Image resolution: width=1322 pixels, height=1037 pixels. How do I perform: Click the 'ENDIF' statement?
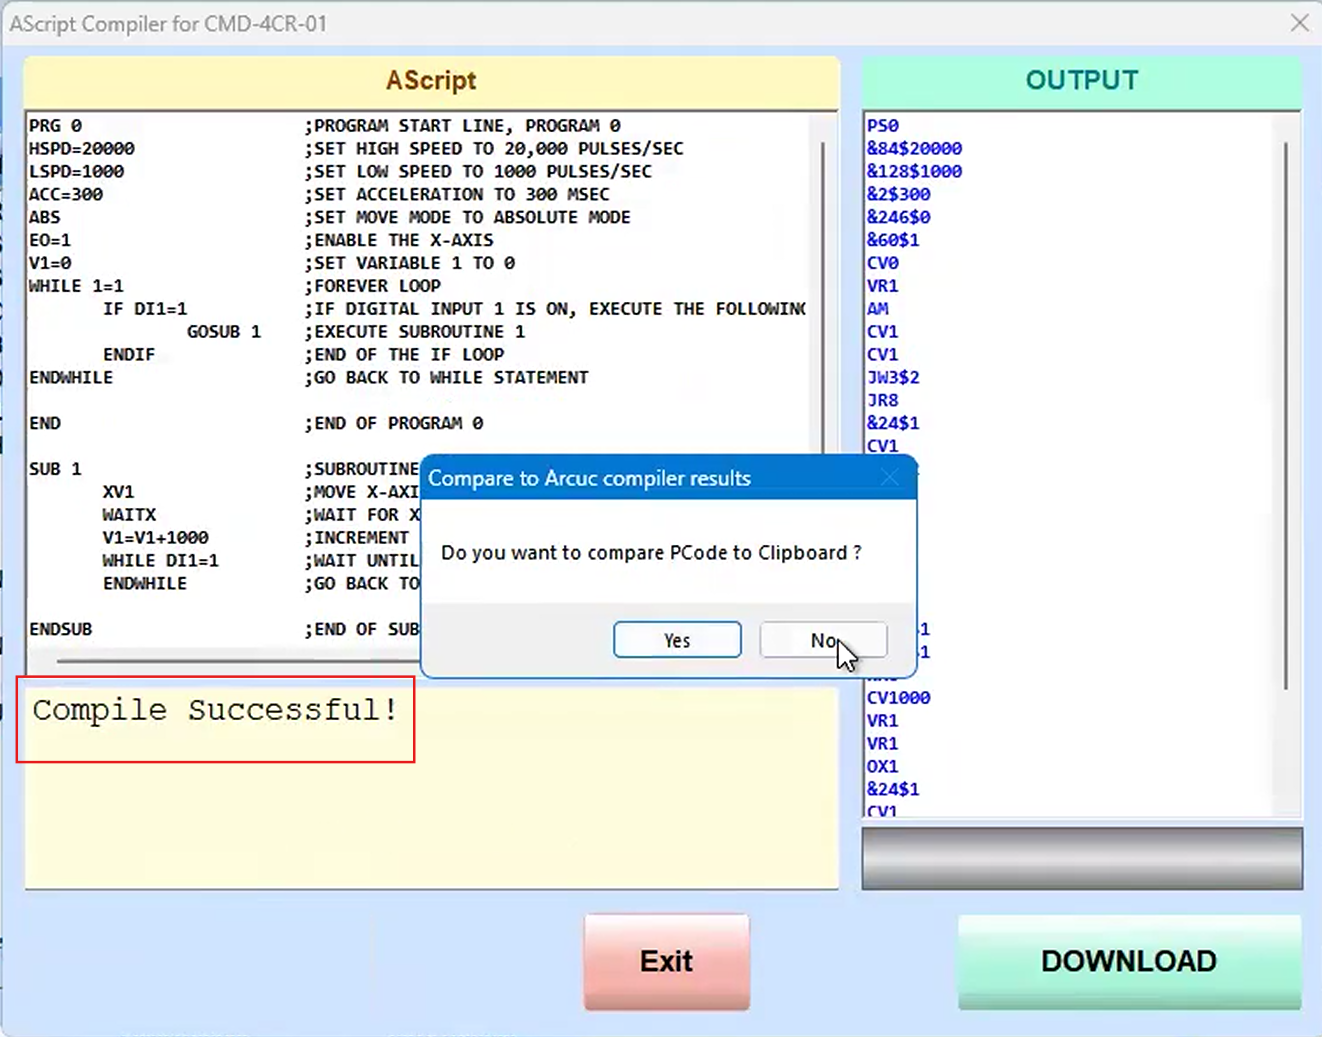pyautogui.click(x=129, y=355)
